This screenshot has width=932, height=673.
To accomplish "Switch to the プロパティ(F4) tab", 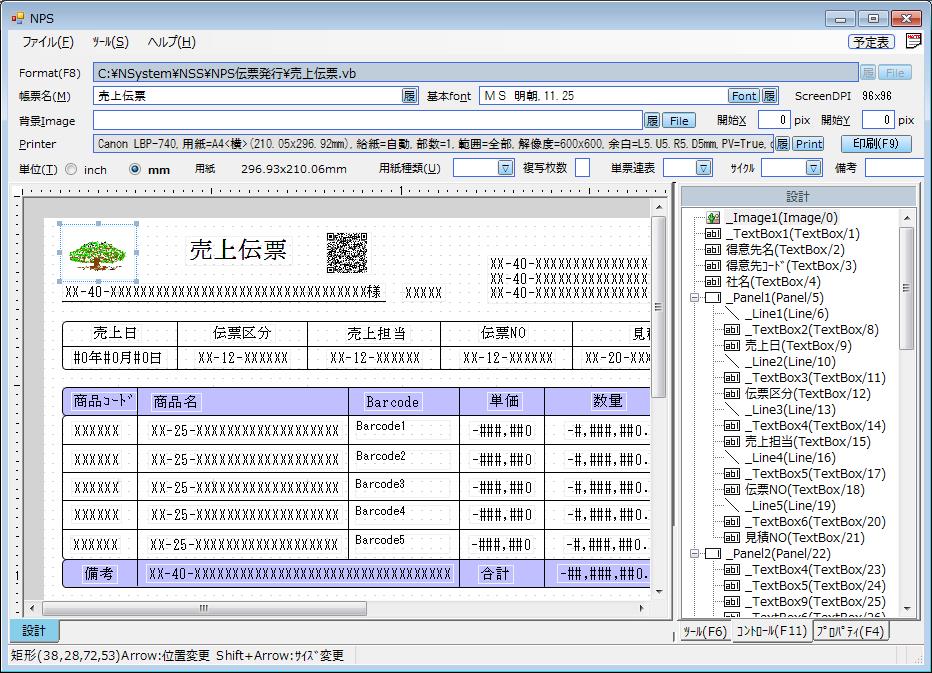I will pyautogui.click(x=850, y=632).
